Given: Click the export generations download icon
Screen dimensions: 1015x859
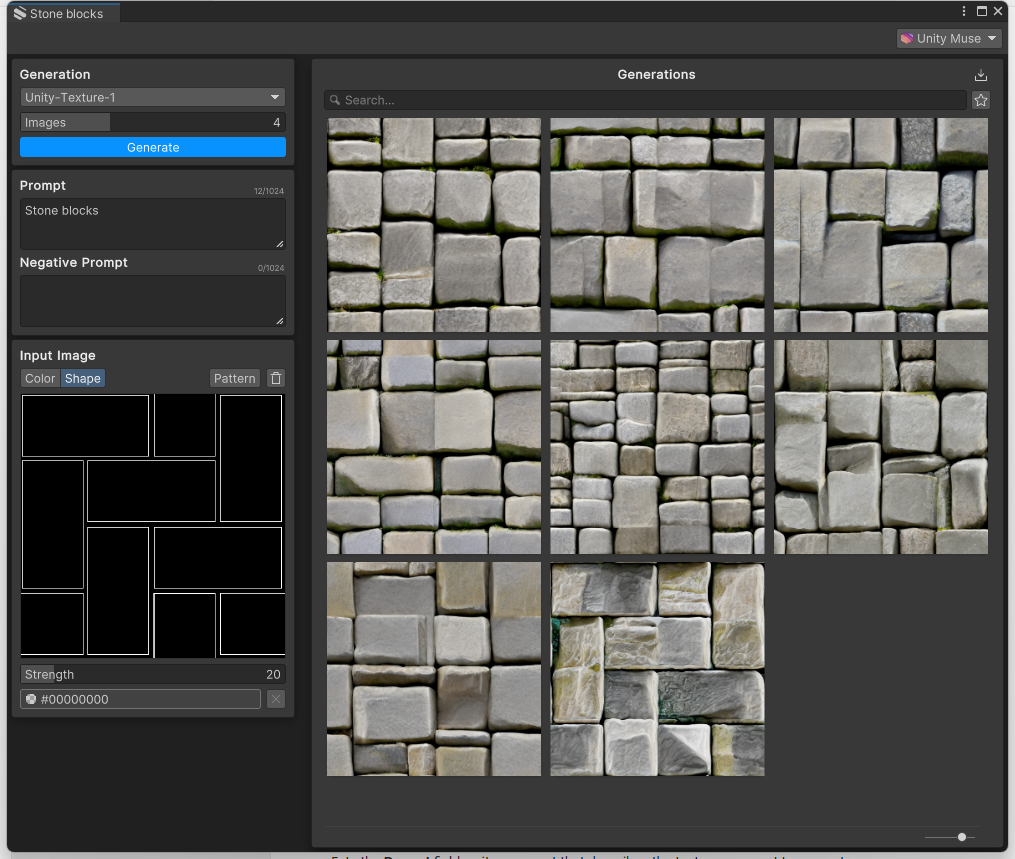Looking at the screenshot, I should tap(980, 76).
